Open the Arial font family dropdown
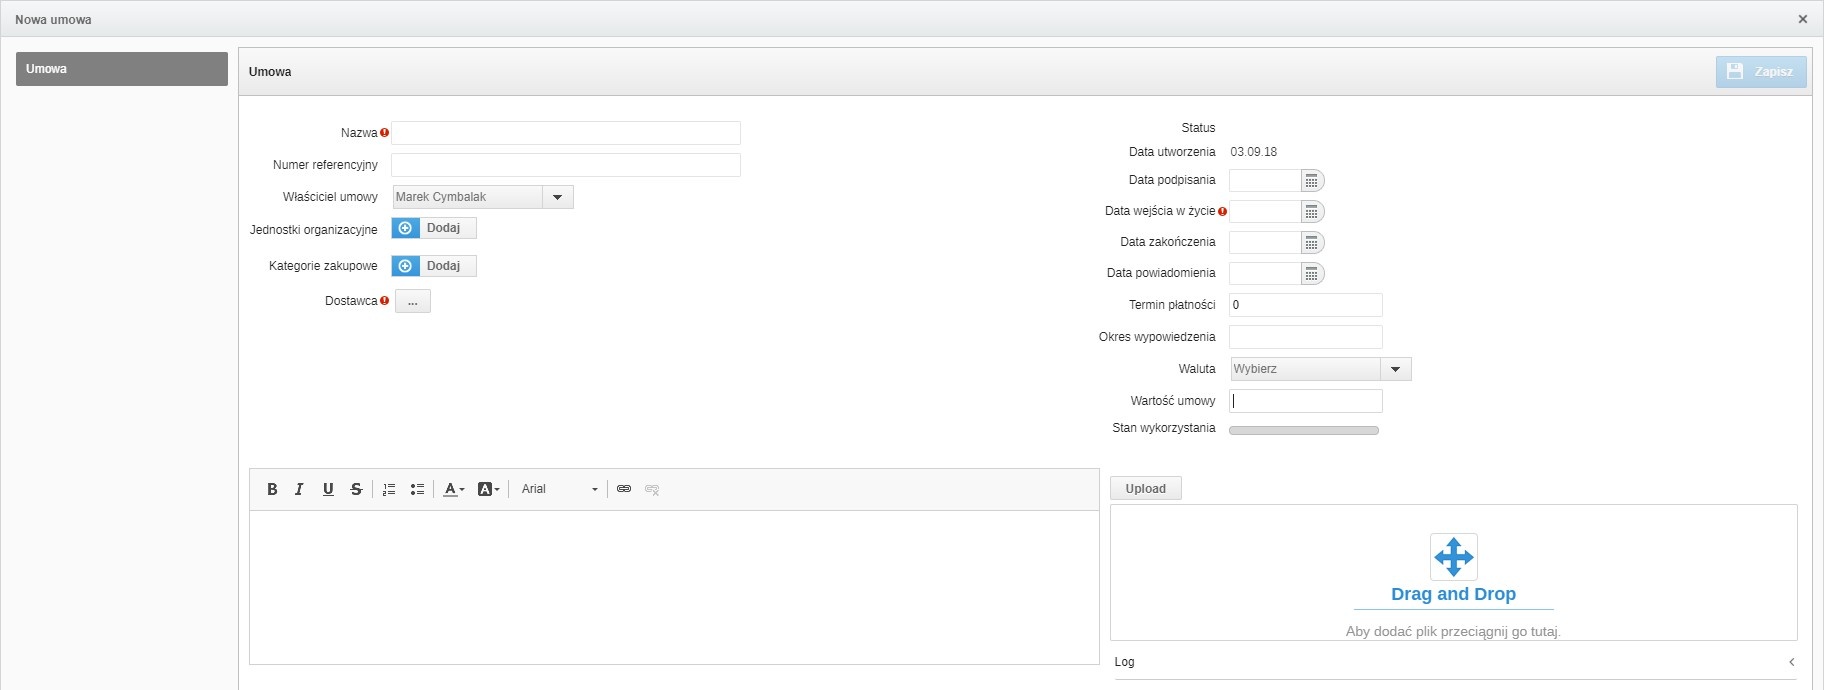The image size is (1824, 690). tap(559, 489)
